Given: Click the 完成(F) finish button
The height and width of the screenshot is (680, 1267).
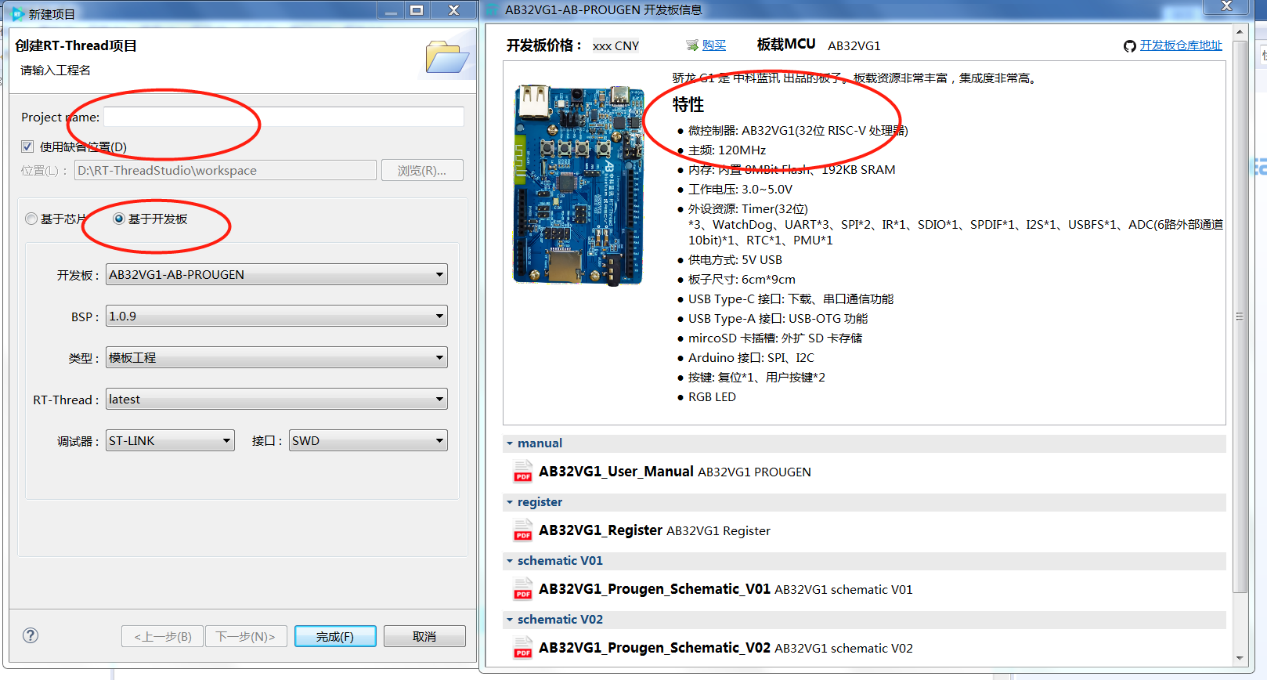Looking at the screenshot, I should click(x=335, y=636).
